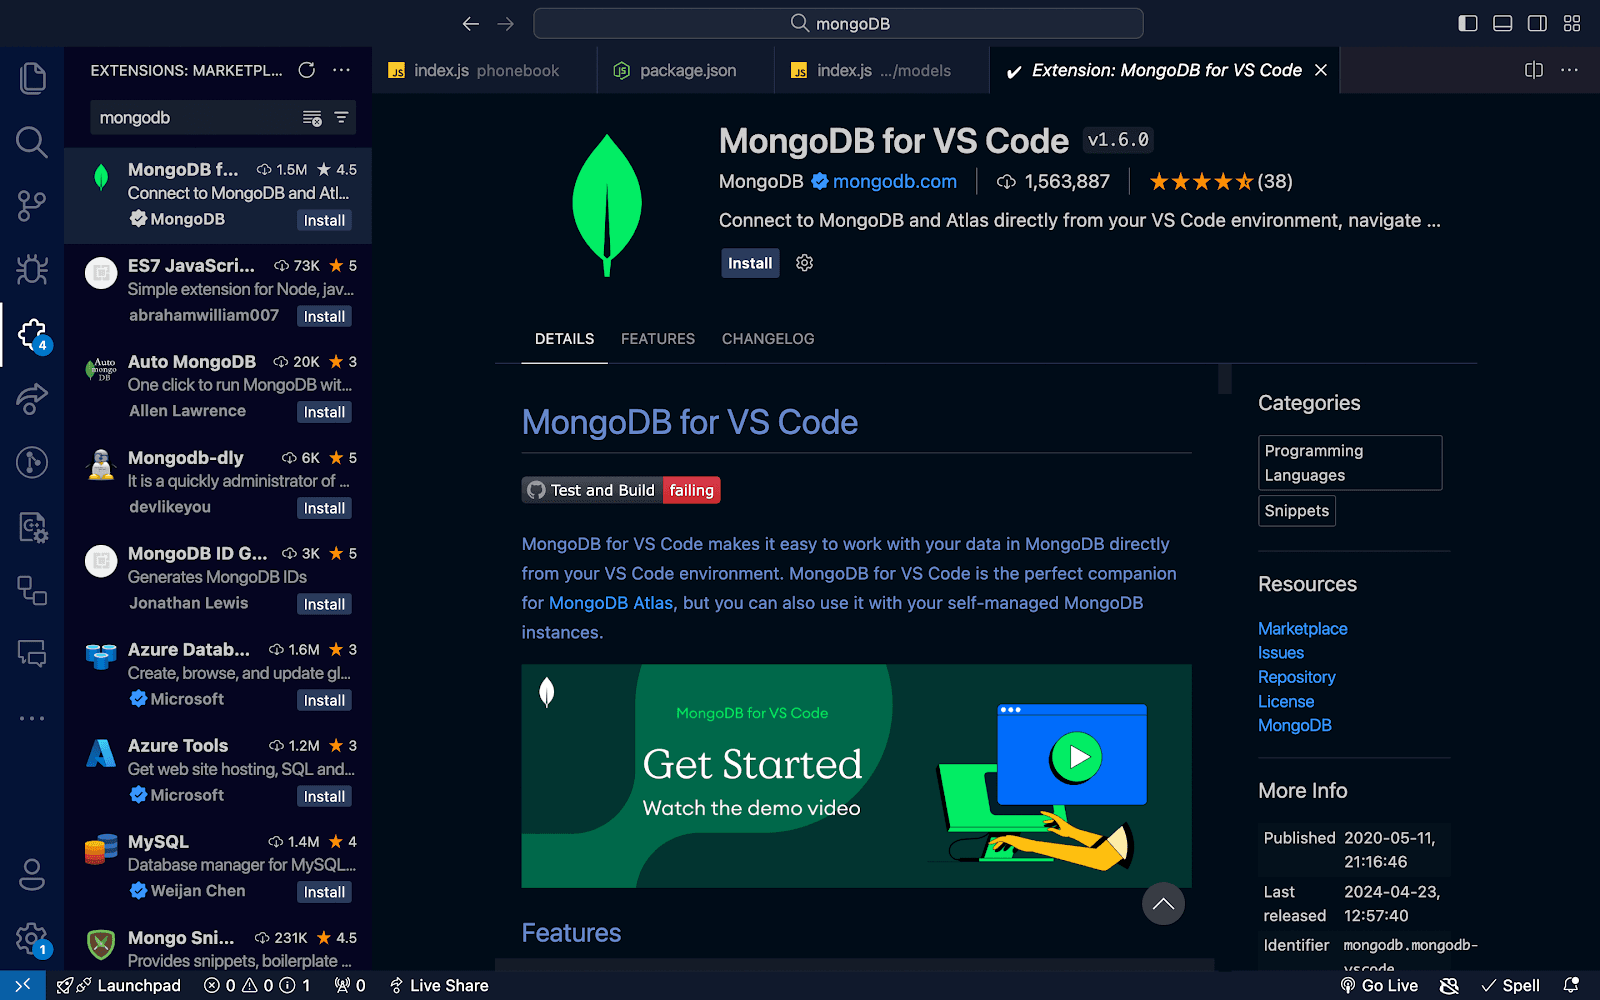
Task: Click the details pane scrollbar thumb
Action: (x=1224, y=379)
